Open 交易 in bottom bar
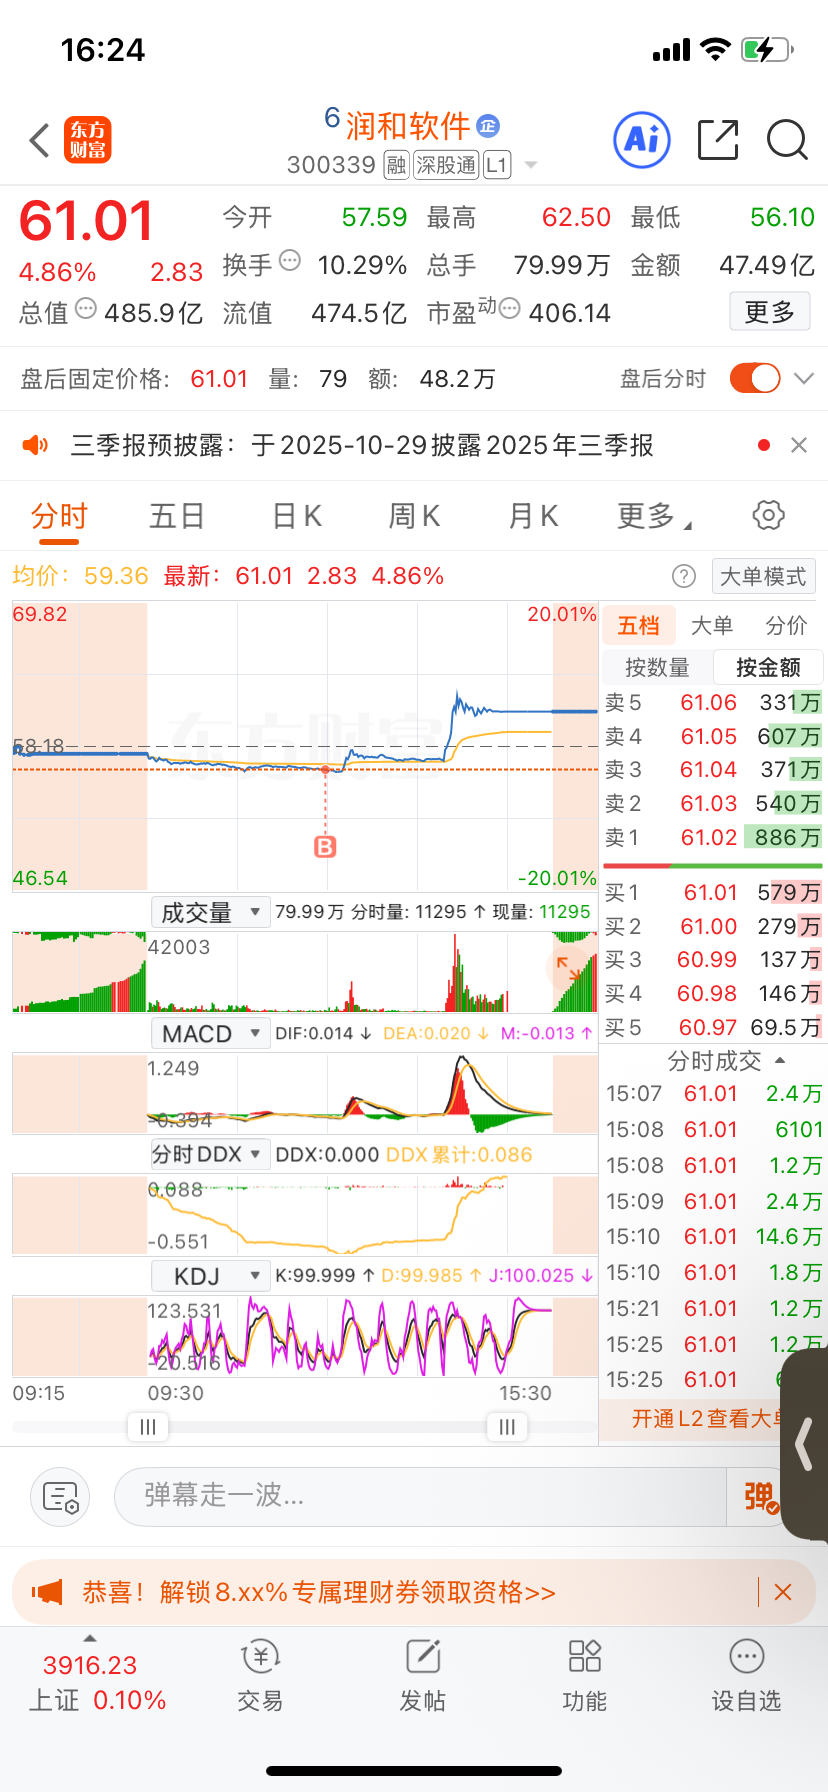This screenshot has height=1792, width=828. pyautogui.click(x=260, y=1677)
